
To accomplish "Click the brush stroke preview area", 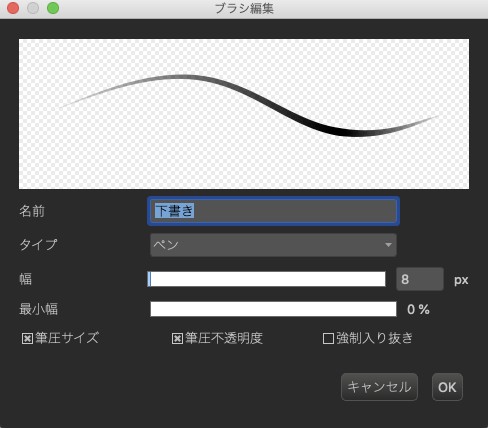I will tap(244, 114).
